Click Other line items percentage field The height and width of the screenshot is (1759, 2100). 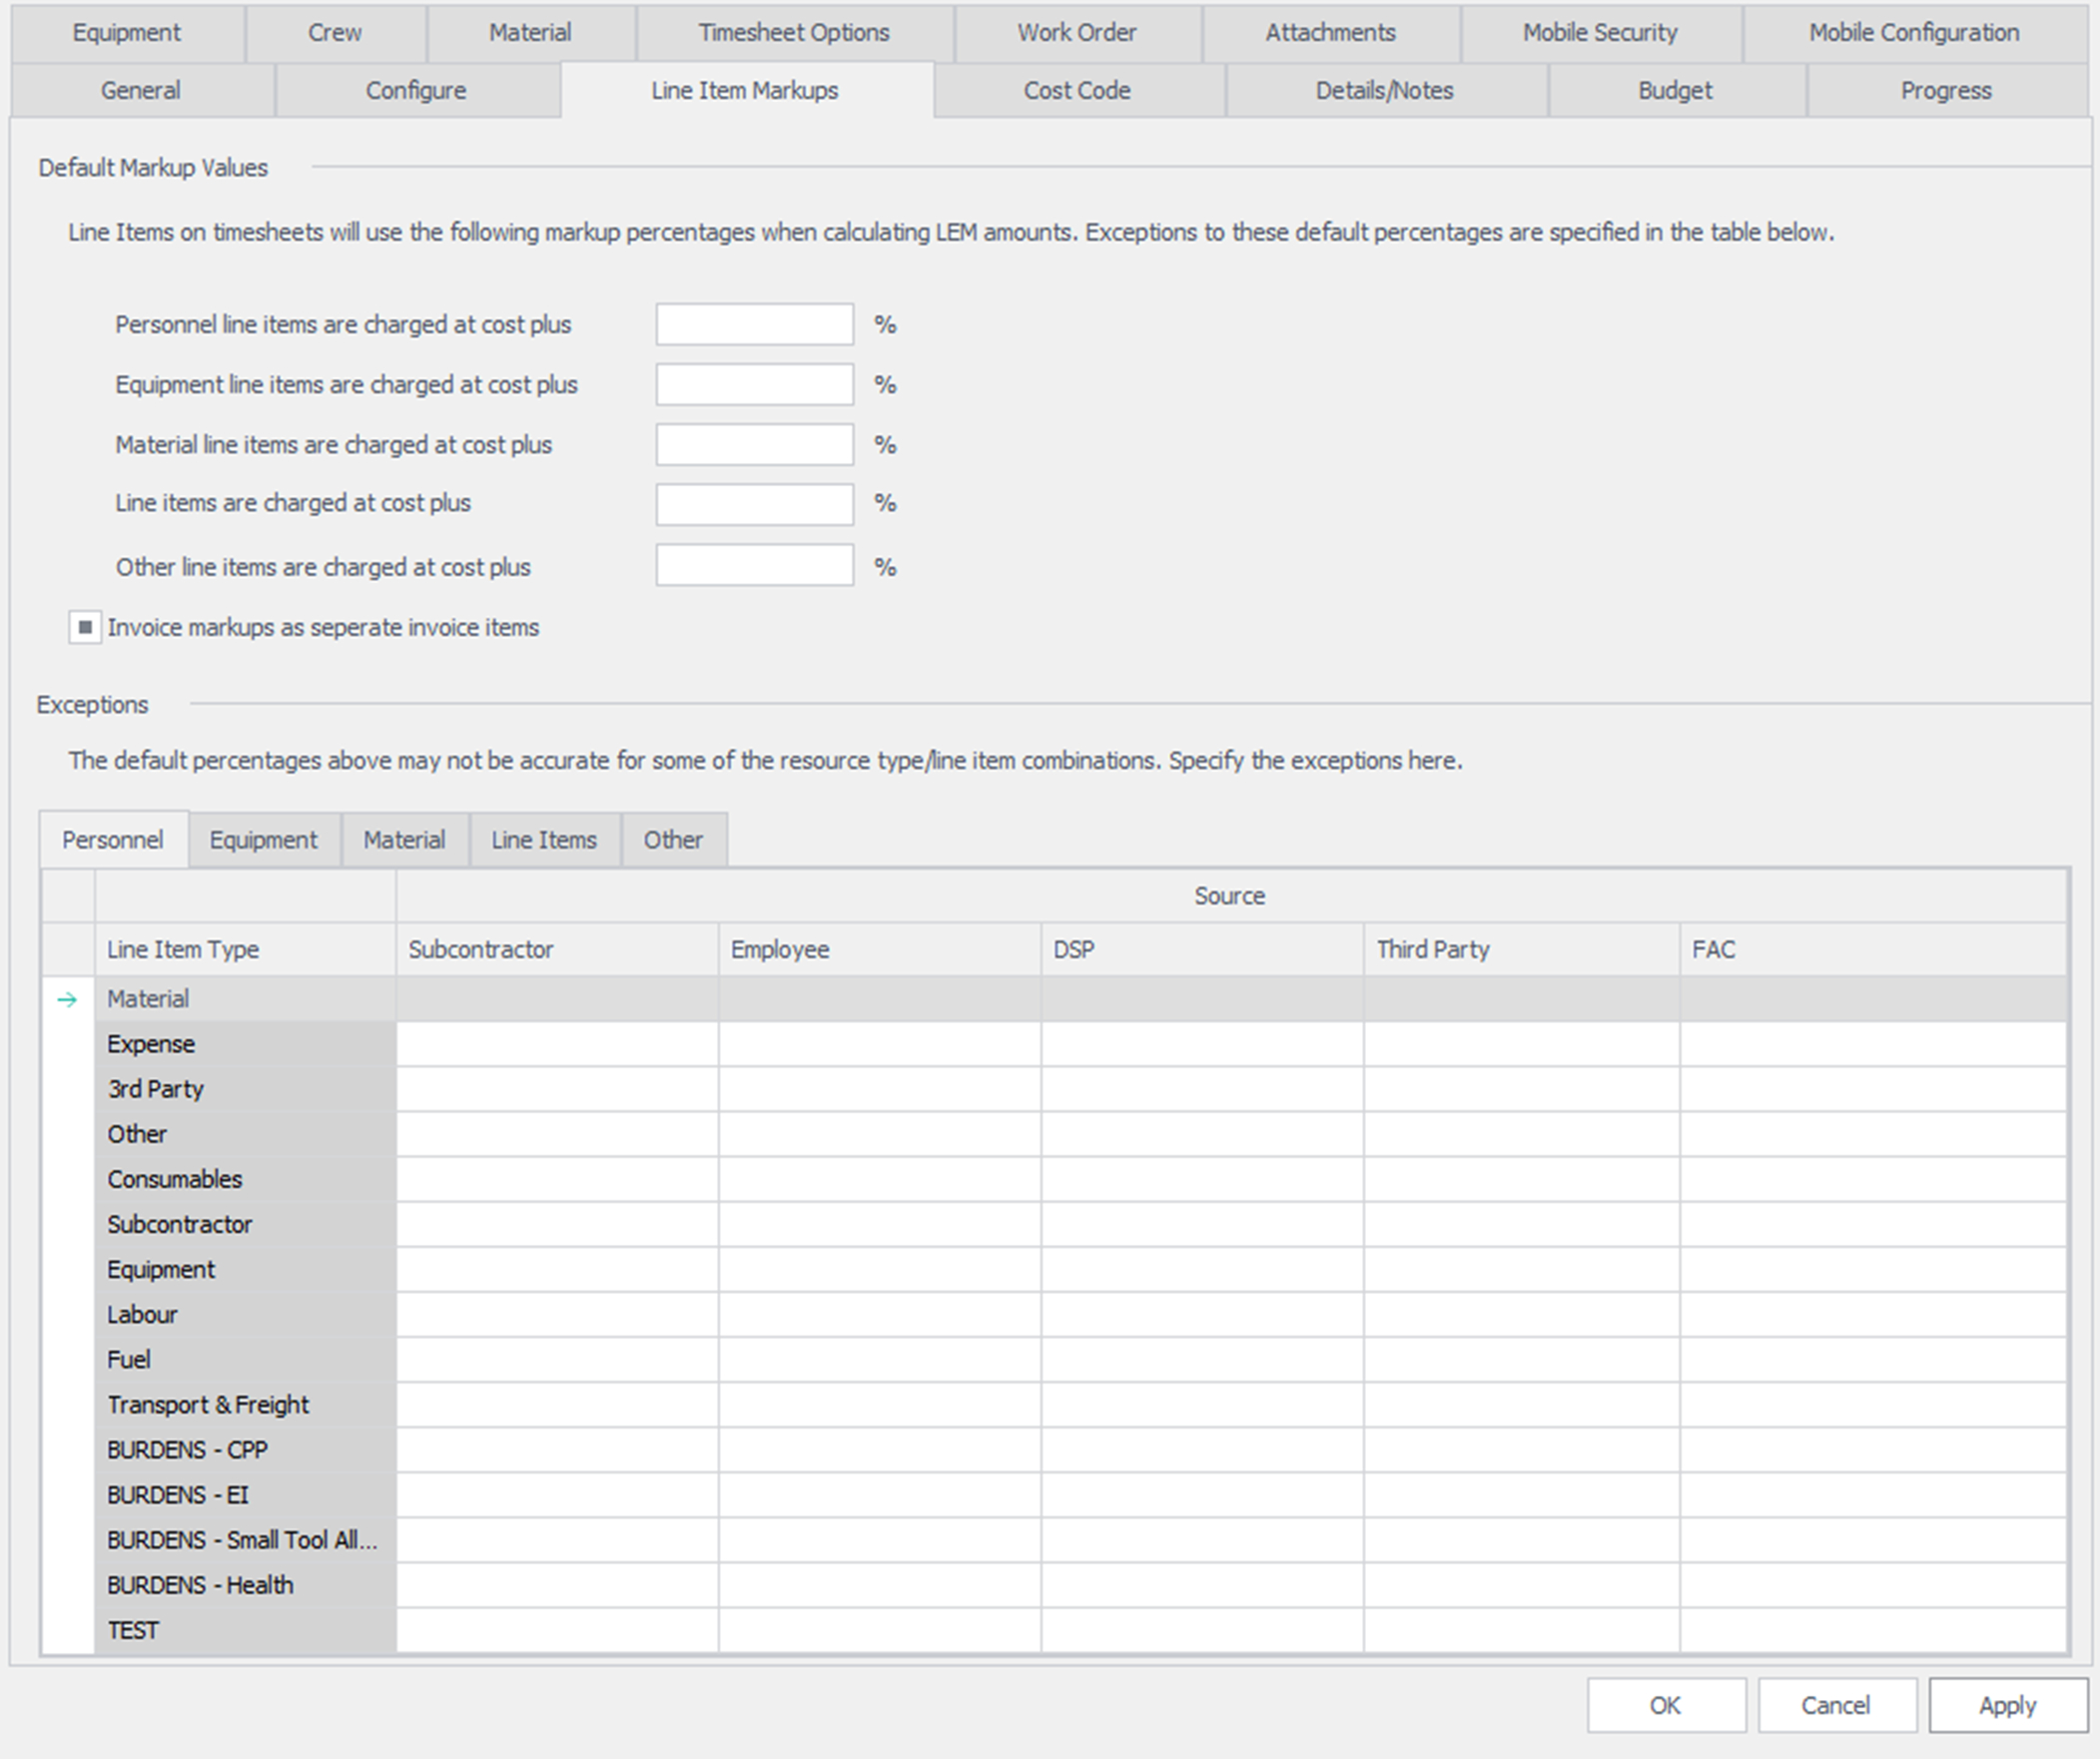pos(754,566)
